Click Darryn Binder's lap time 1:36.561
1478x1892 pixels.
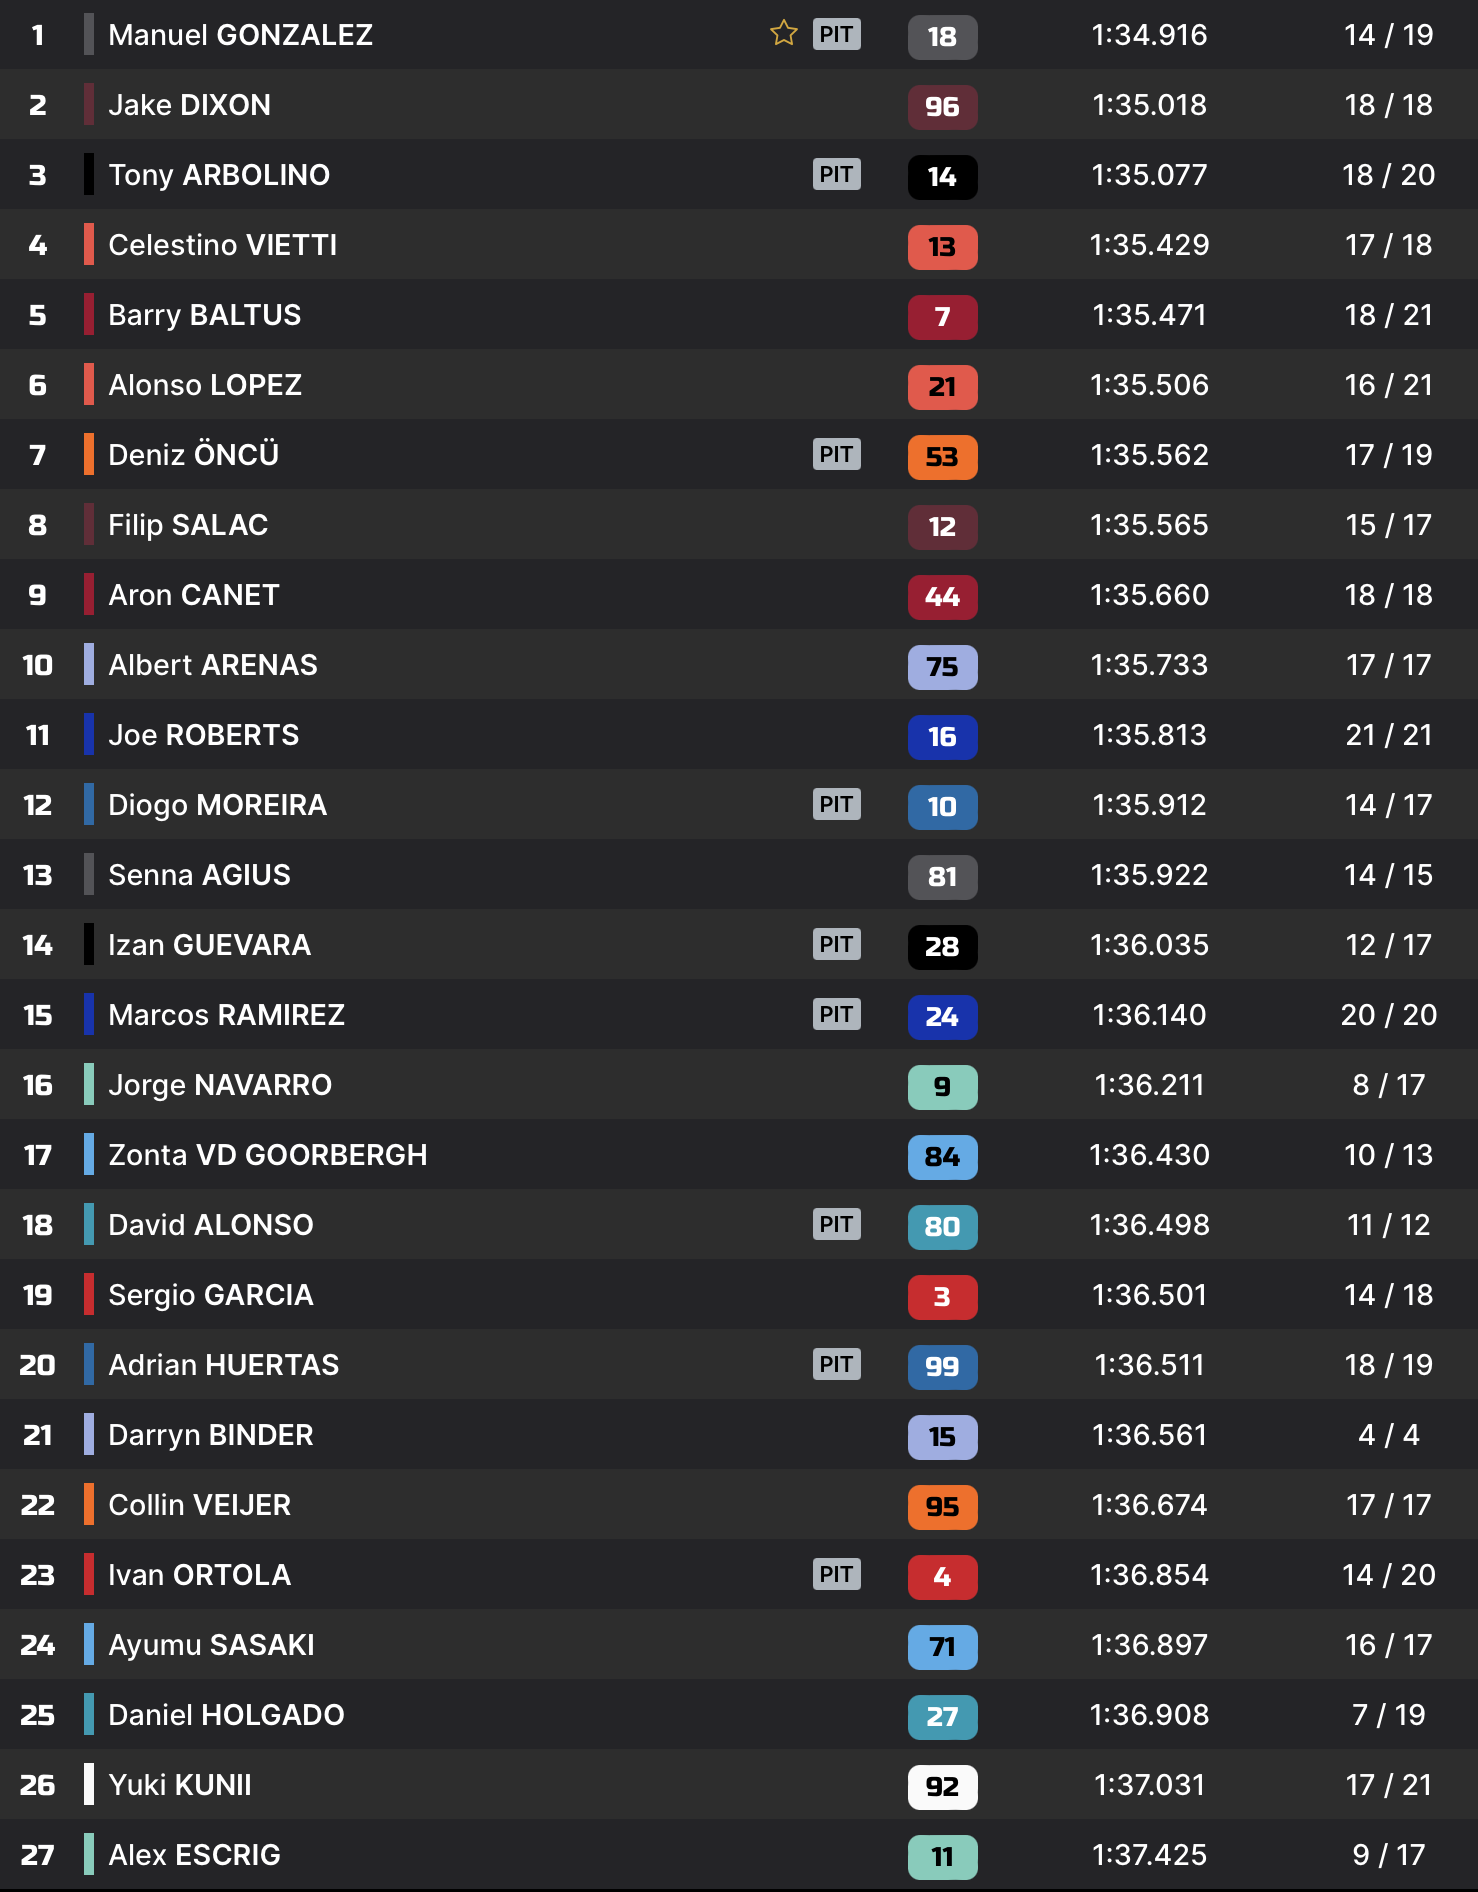tap(1149, 1435)
